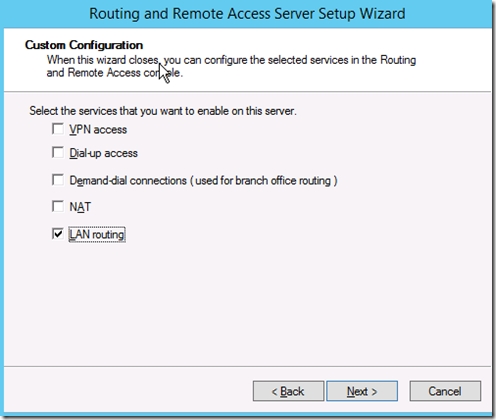
Task: Click the 'VPN access' label text
Action: coord(98,129)
